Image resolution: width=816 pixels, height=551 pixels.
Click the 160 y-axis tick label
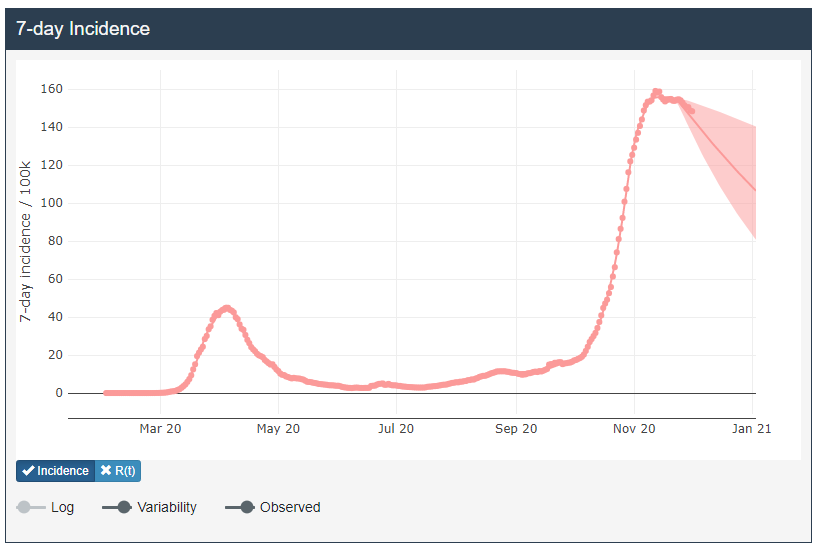tap(51, 89)
